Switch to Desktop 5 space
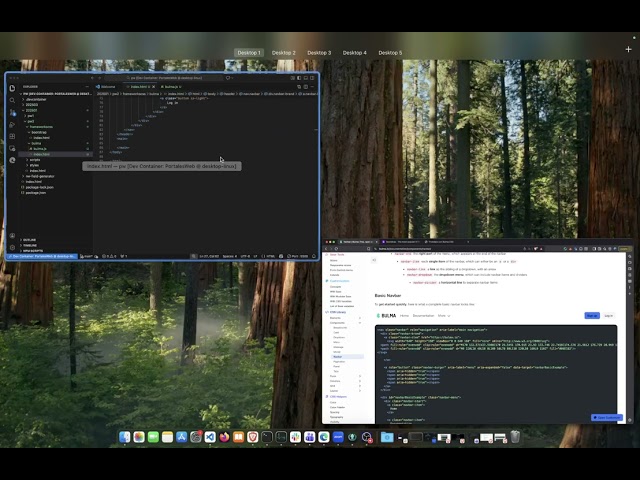The width and height of the screenshot is (640, 480). (390, 53)
